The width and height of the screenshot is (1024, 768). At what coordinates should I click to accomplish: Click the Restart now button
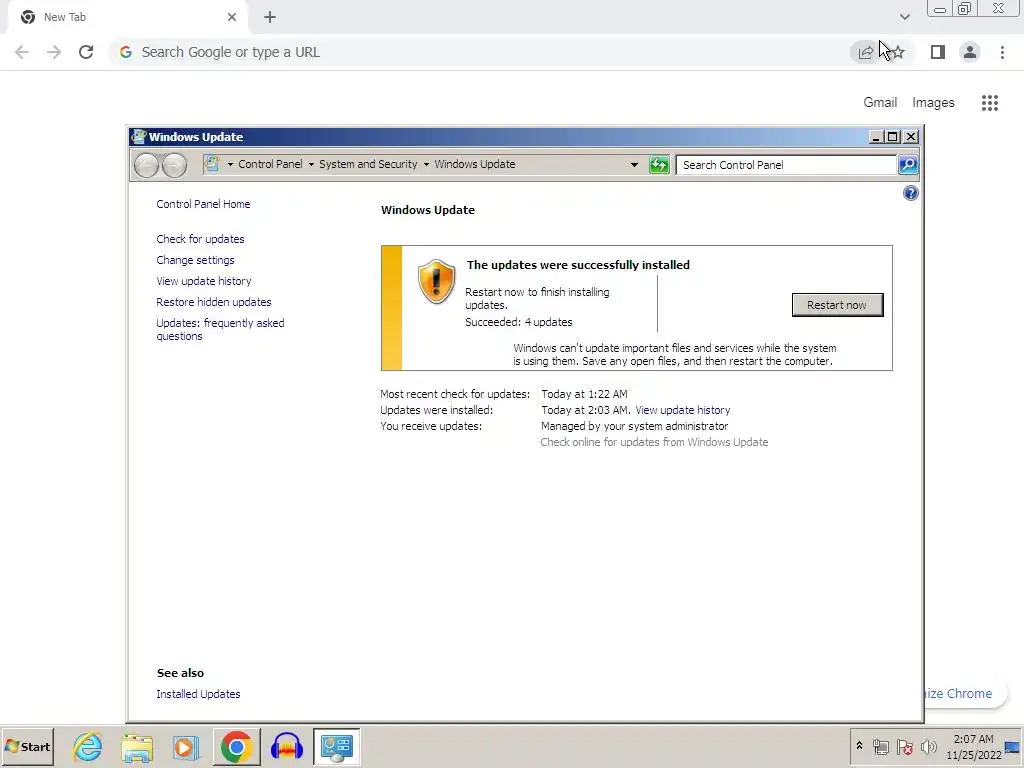pos(837,305)
